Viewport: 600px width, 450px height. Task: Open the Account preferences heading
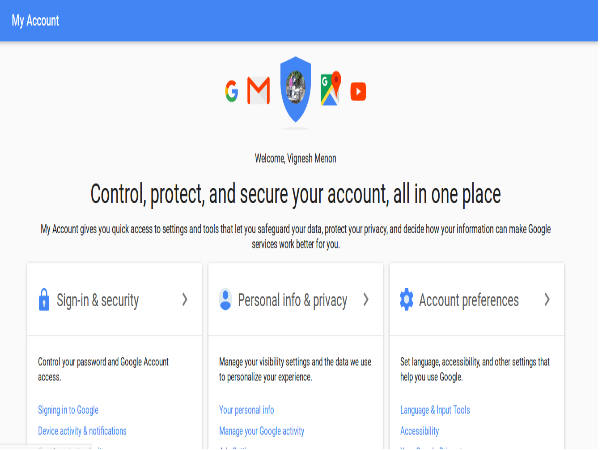(x=469, y=300)
